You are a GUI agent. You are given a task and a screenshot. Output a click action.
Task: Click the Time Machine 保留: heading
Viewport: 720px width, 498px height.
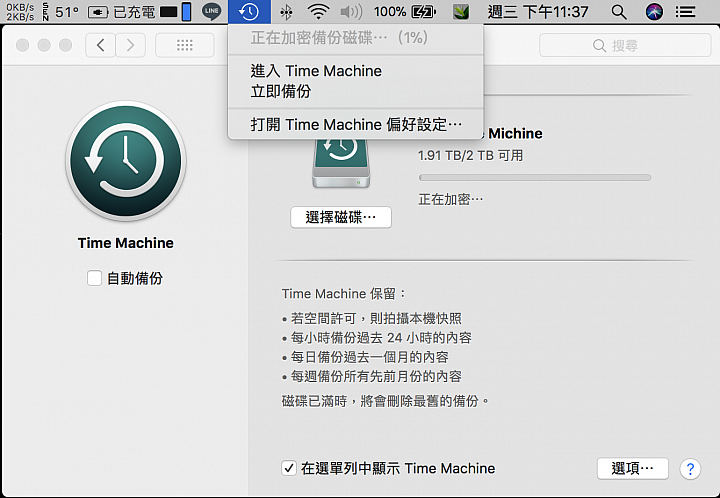click(x=344, y=294)
